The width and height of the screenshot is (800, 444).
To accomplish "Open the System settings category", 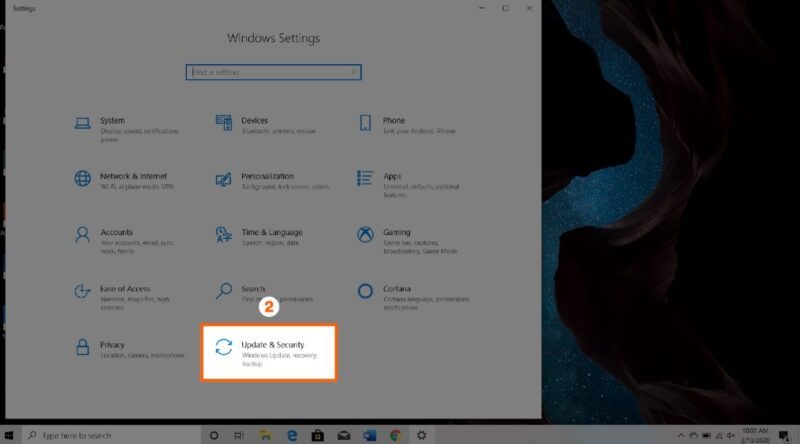I will point(128,129).
